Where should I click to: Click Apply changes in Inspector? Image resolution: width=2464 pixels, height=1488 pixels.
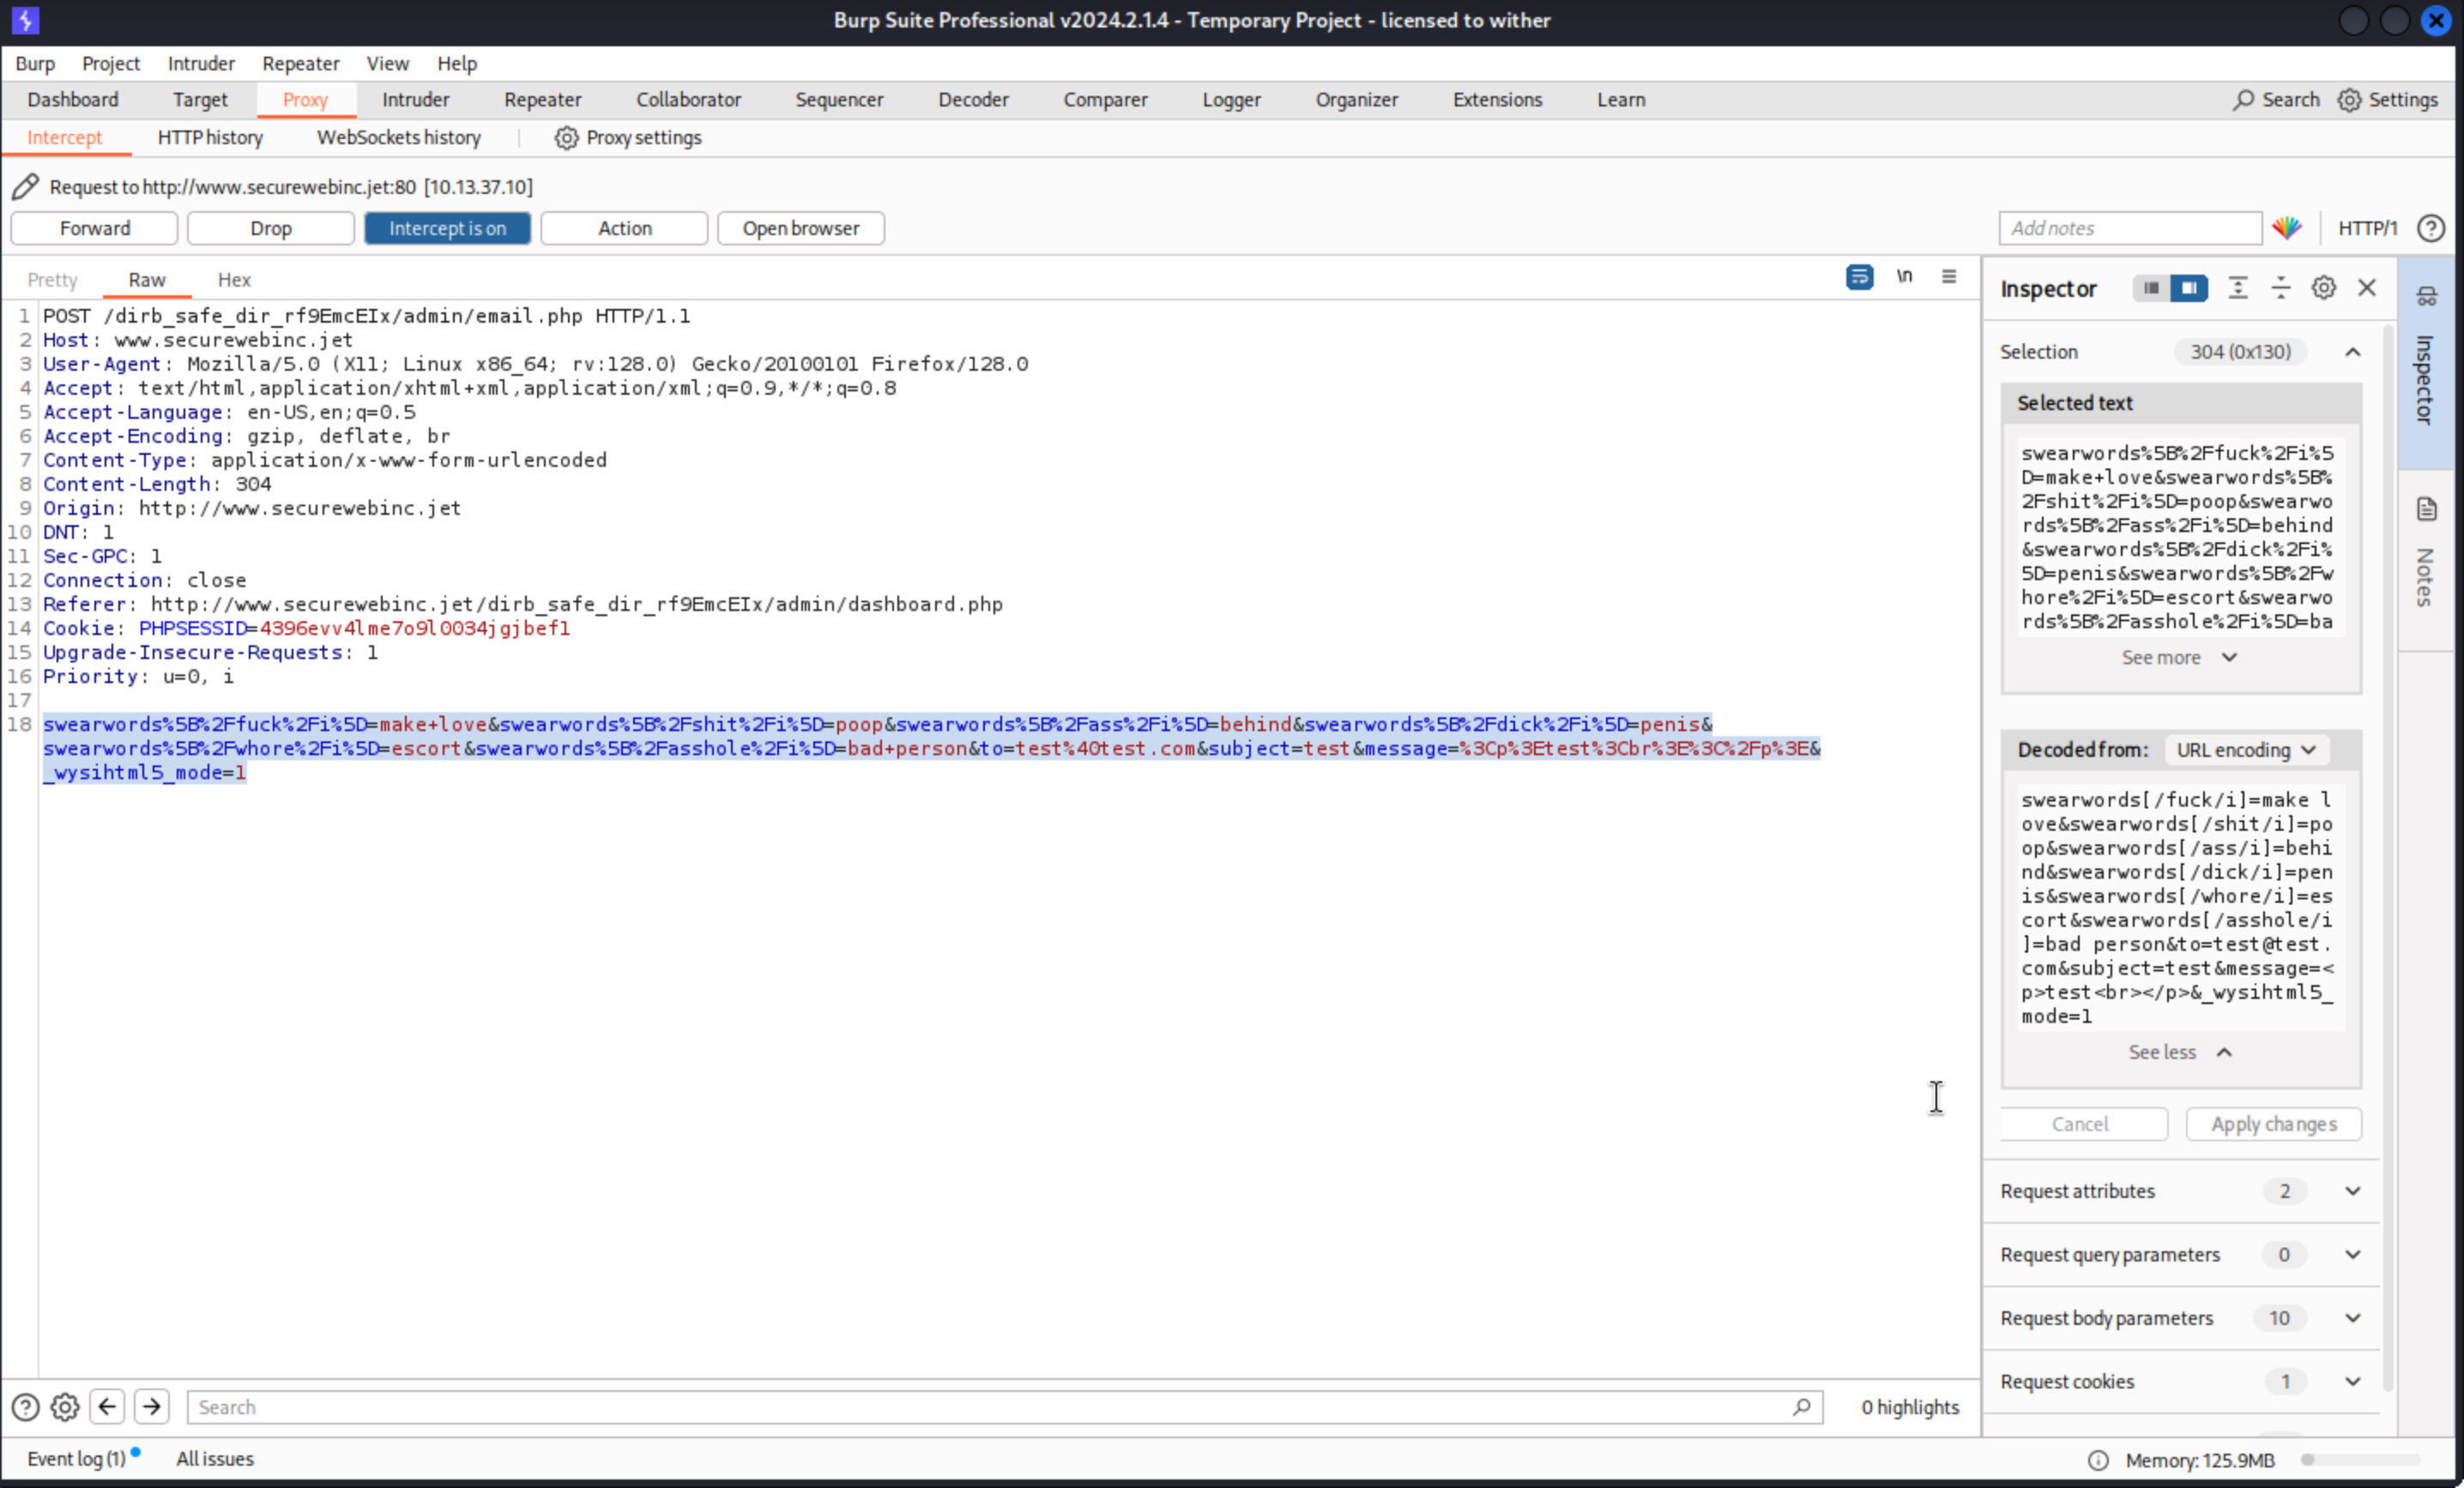(2274, 1124)
